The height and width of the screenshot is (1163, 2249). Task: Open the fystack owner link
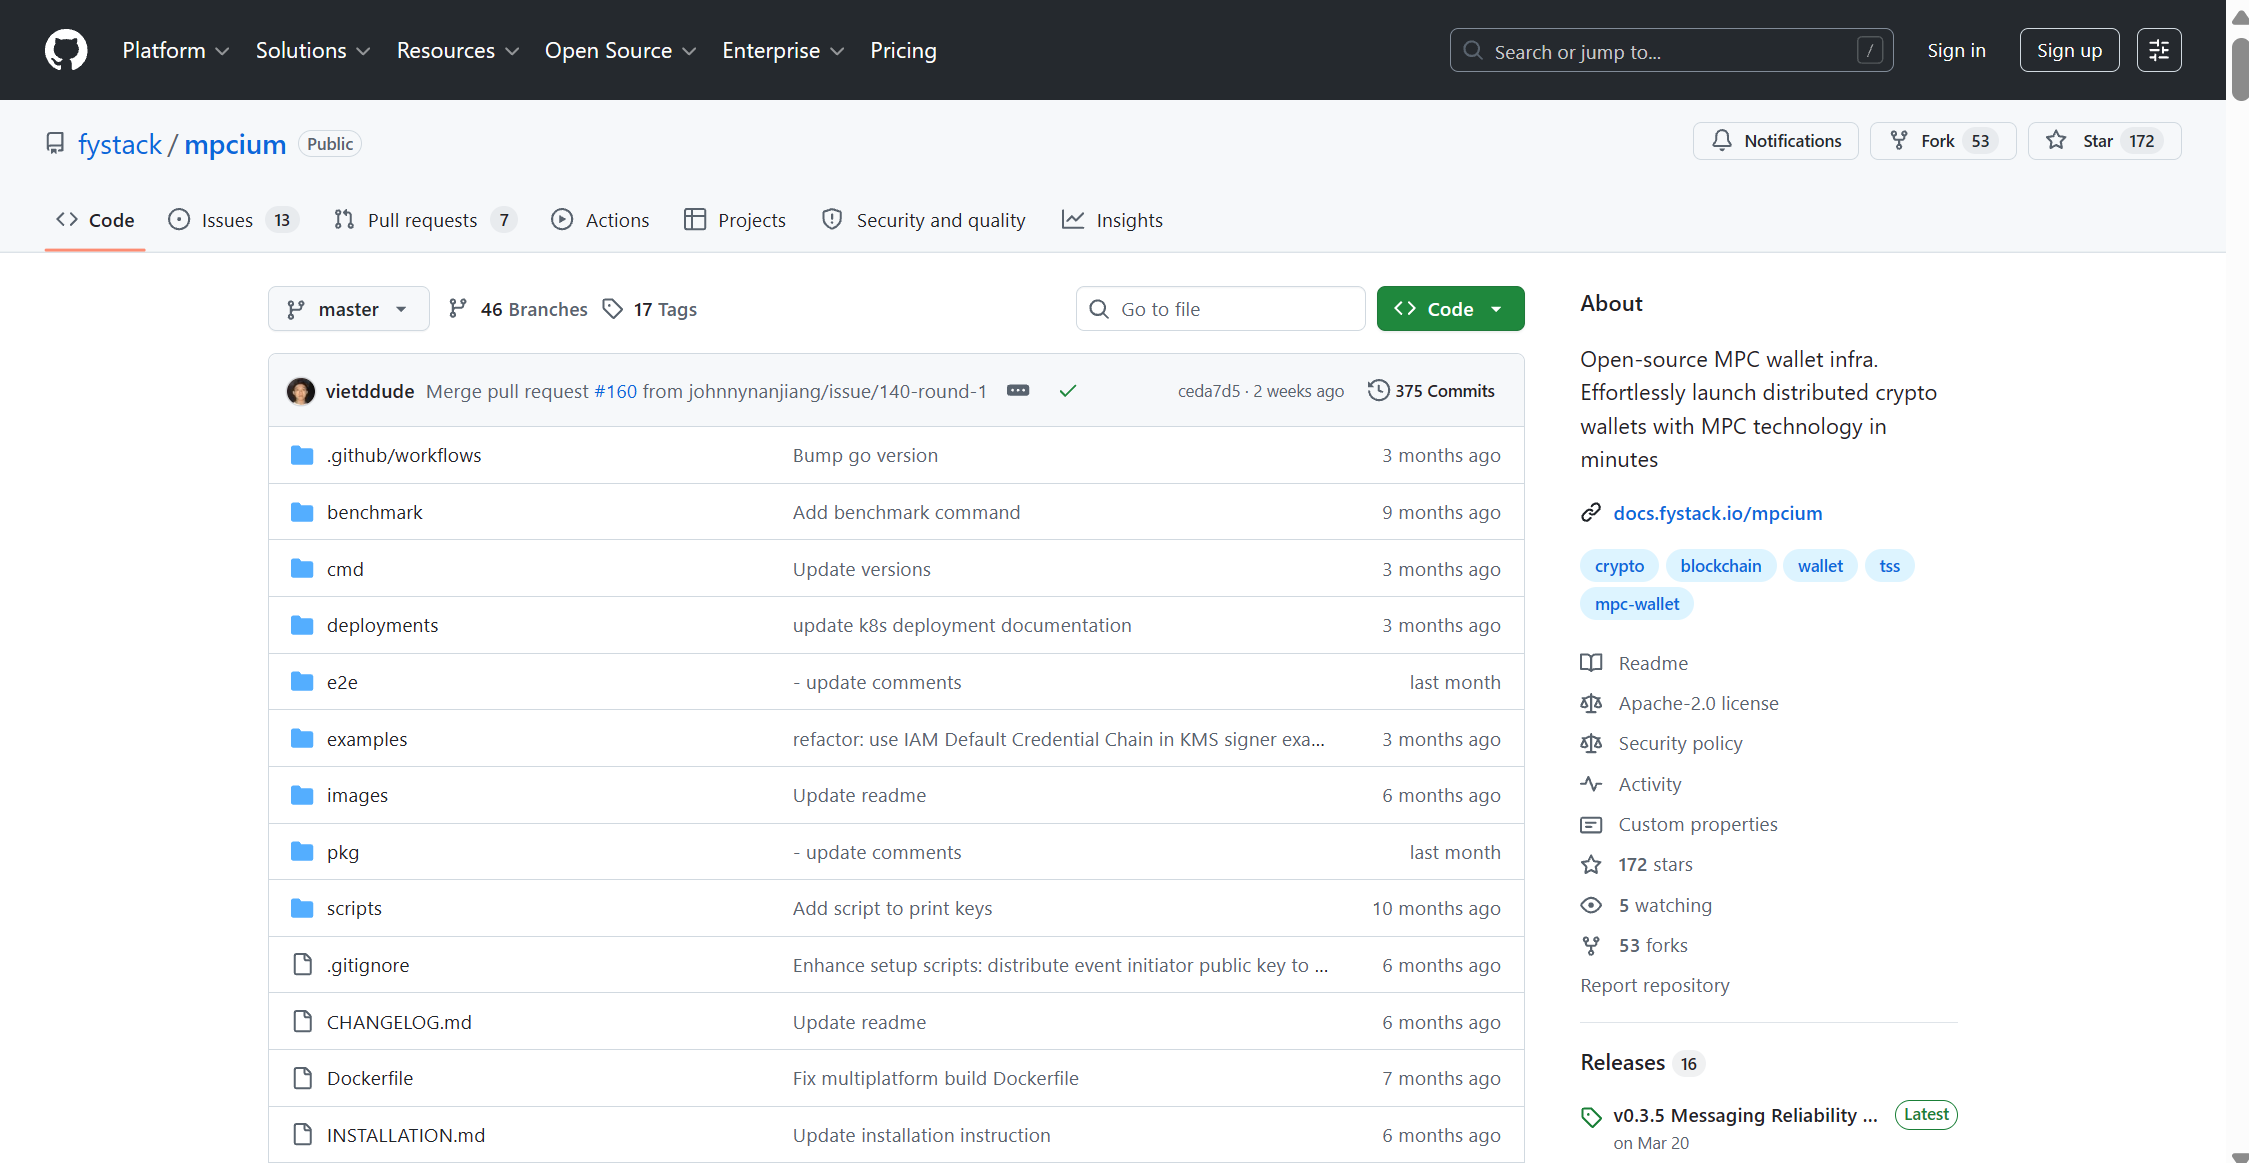pos(120,144)
